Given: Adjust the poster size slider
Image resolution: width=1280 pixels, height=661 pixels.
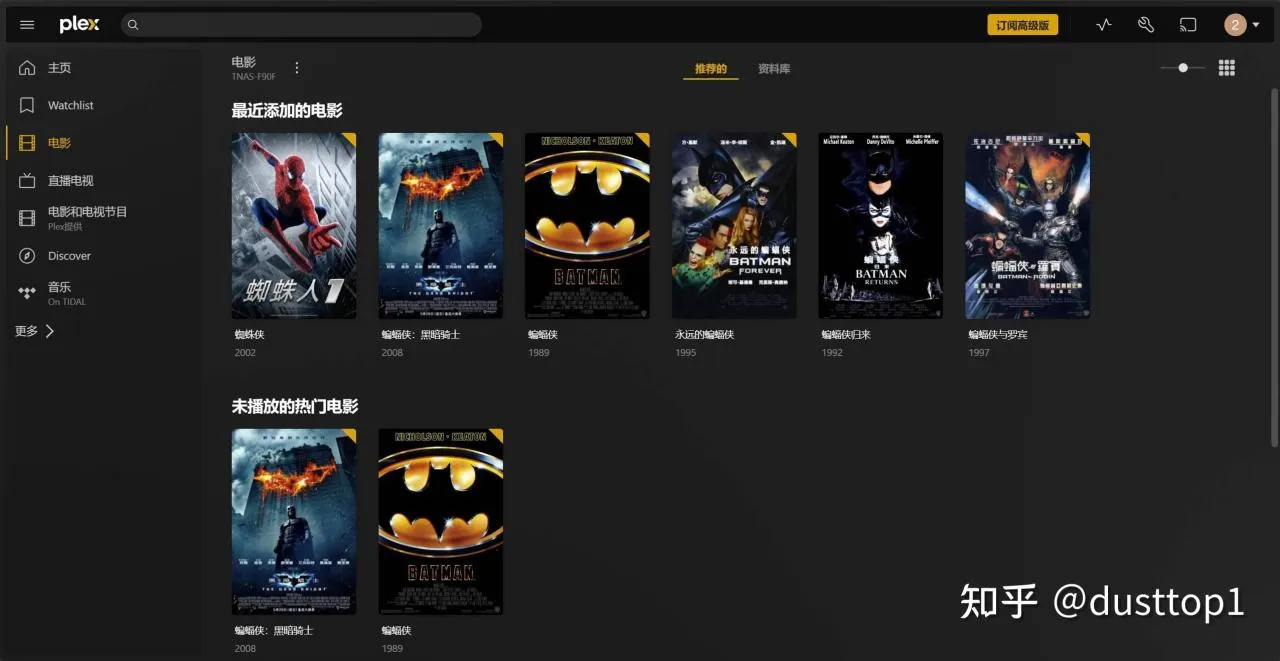Looking at the screenshot, I should [1183, 68].
